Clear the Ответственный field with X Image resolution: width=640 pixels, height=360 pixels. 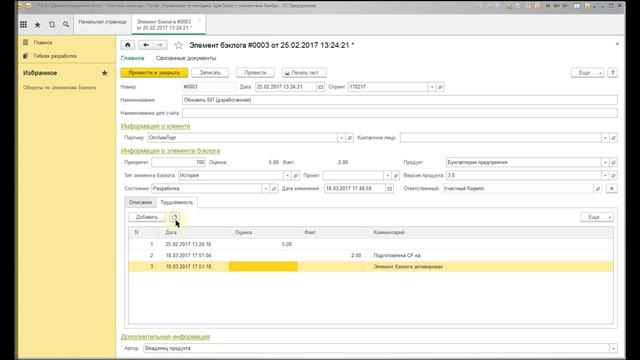click(611, 189)
